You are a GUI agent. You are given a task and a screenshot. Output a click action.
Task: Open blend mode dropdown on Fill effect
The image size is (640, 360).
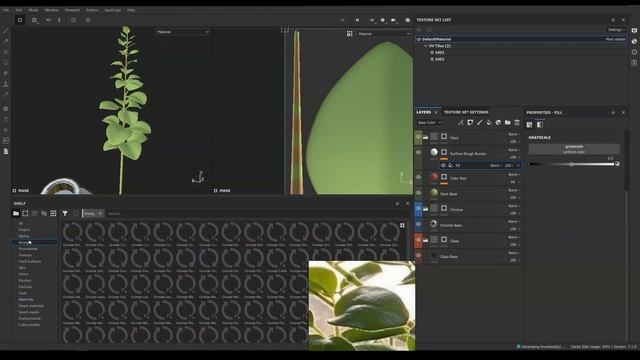[x=496, y=165]
